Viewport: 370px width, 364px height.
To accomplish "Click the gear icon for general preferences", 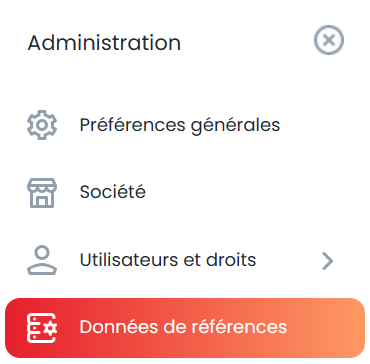I will [42, 125].
